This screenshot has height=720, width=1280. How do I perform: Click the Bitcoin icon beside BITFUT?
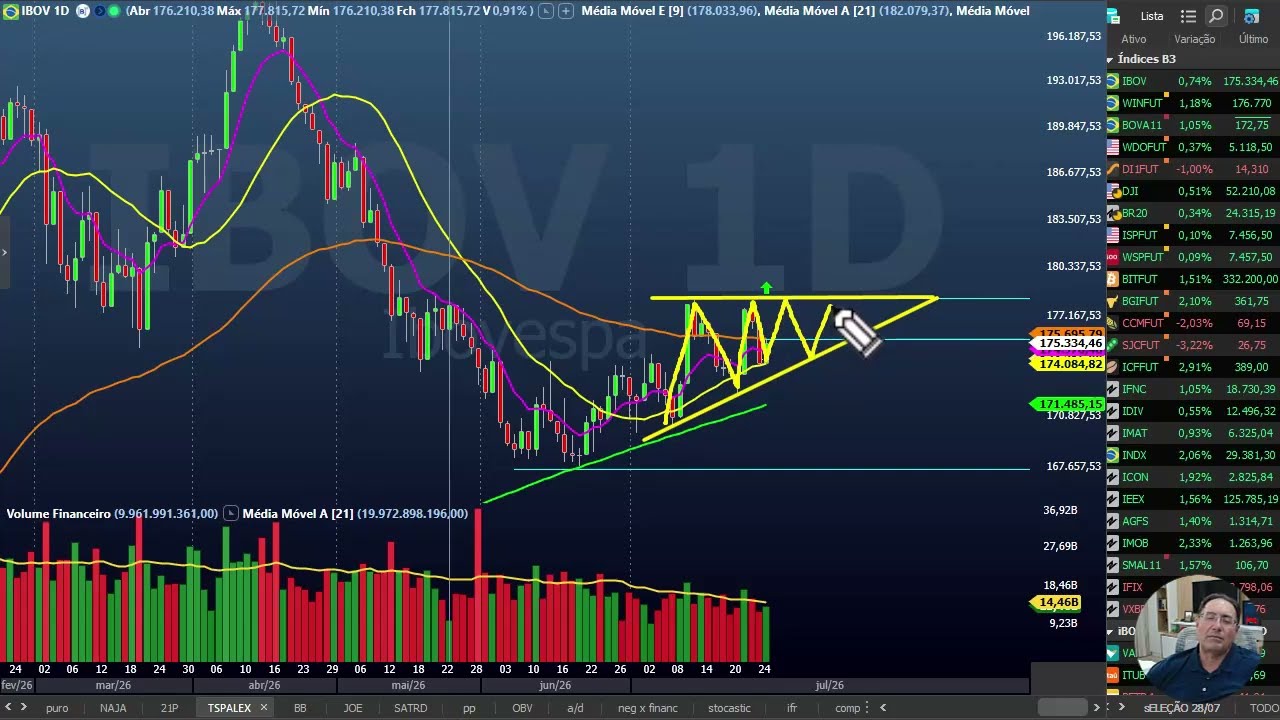pyautogui.click(x=1113, y=279)
